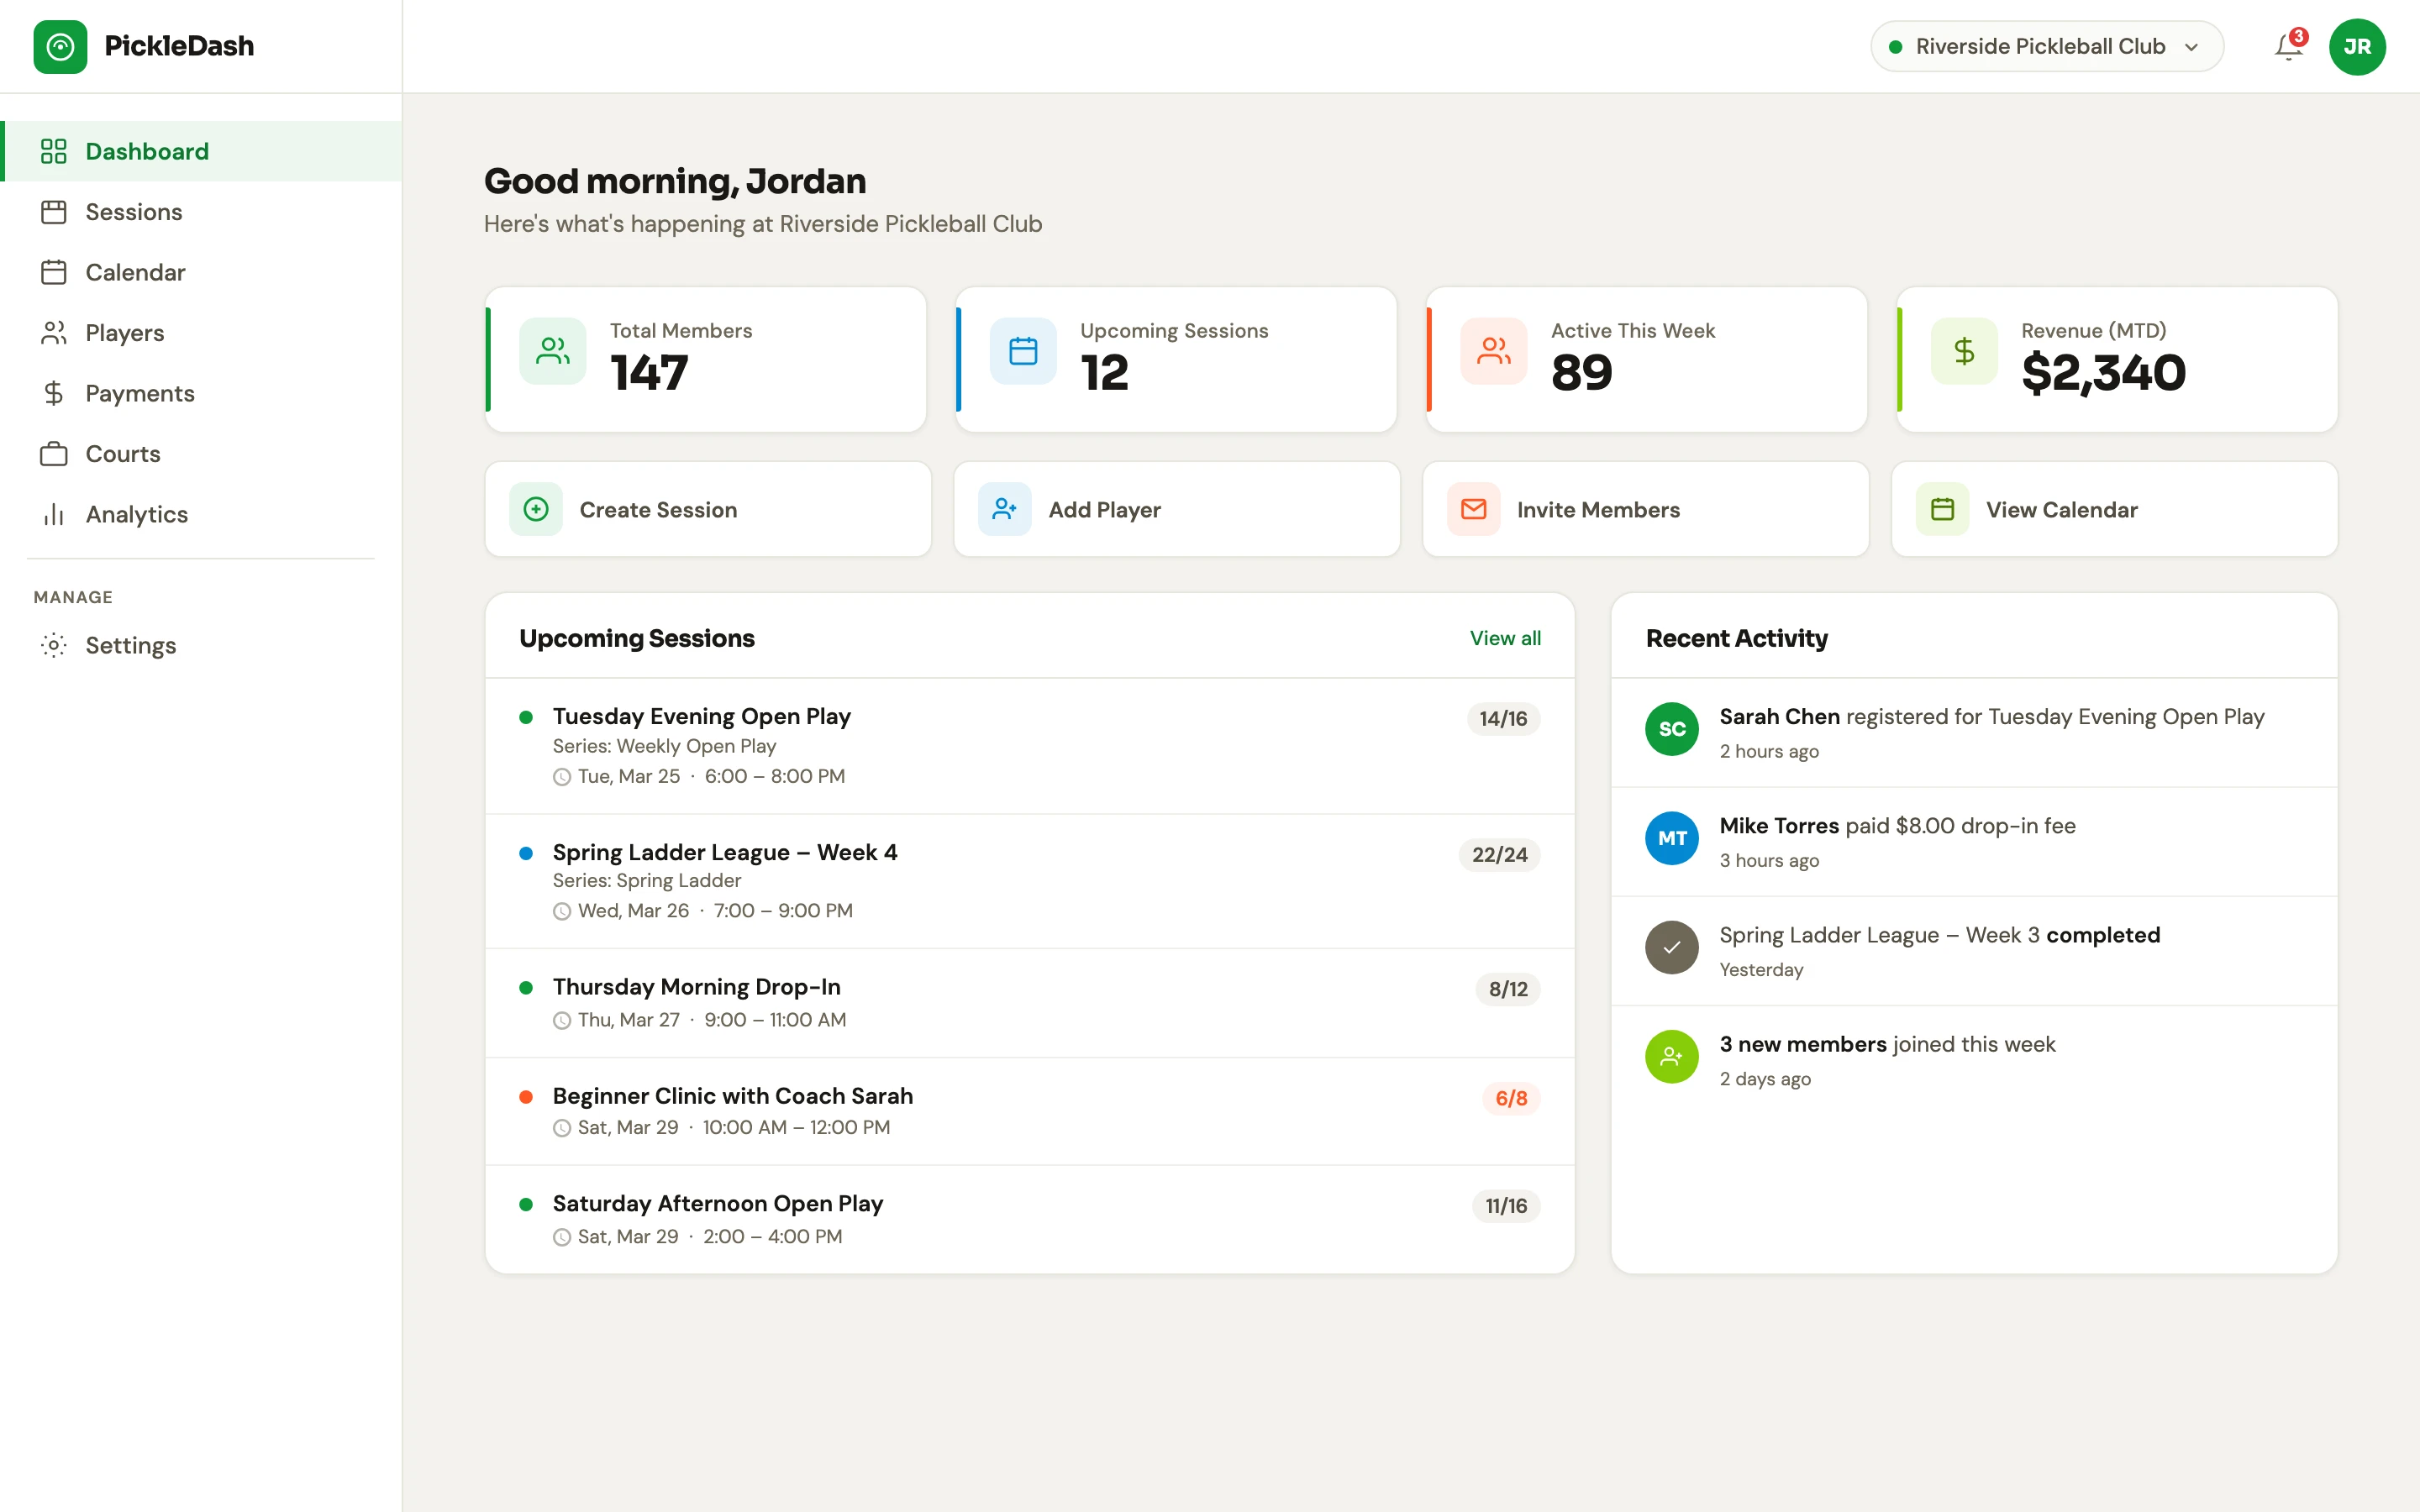Click the View Calendar button
The width and height of the screenshot is (2420, 1512).
[x=2115, y=509]
